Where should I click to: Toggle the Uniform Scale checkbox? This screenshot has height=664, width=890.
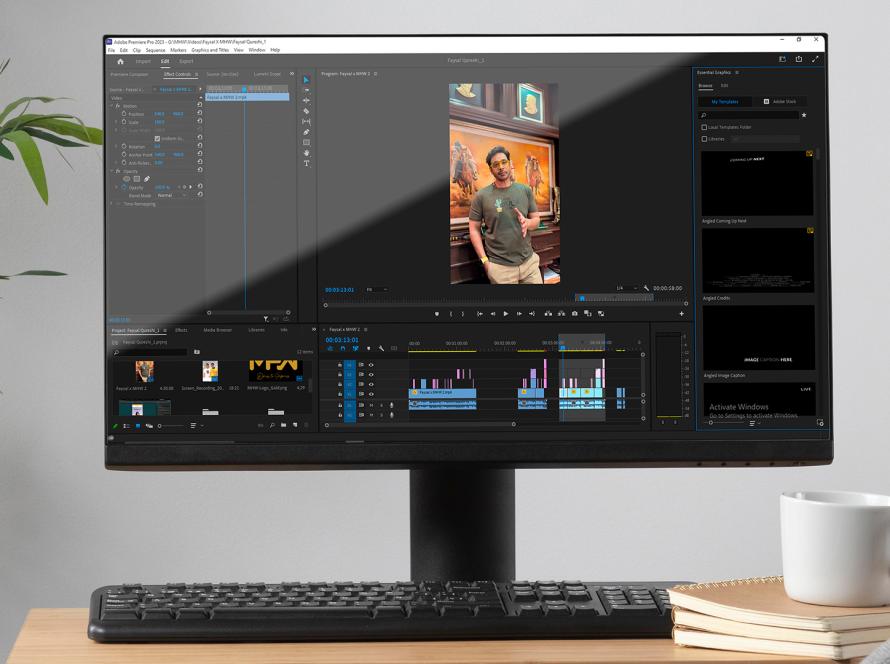coord(157,138)
